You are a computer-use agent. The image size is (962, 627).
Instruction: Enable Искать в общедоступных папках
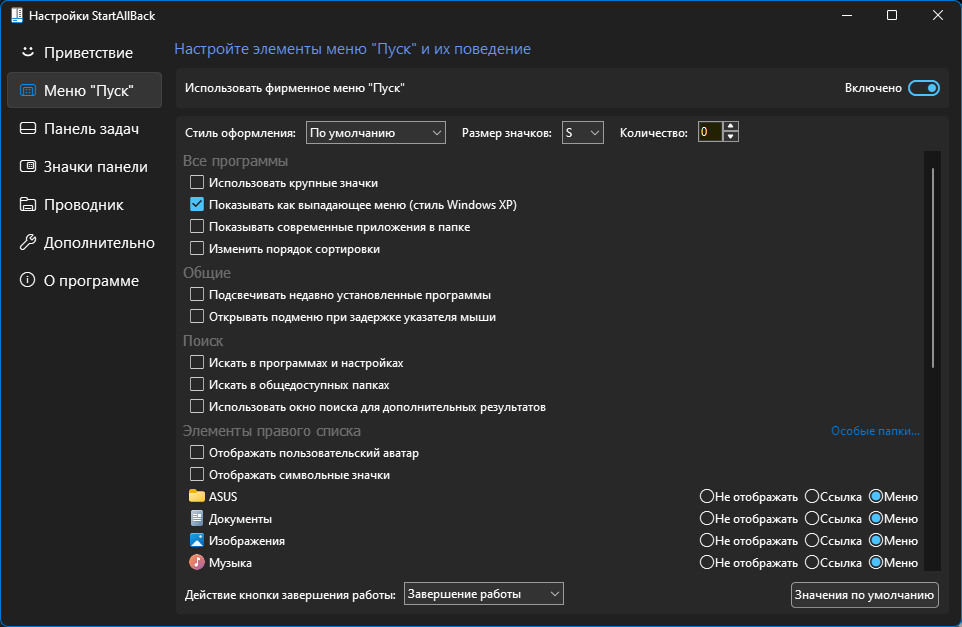tap(197, 385)
